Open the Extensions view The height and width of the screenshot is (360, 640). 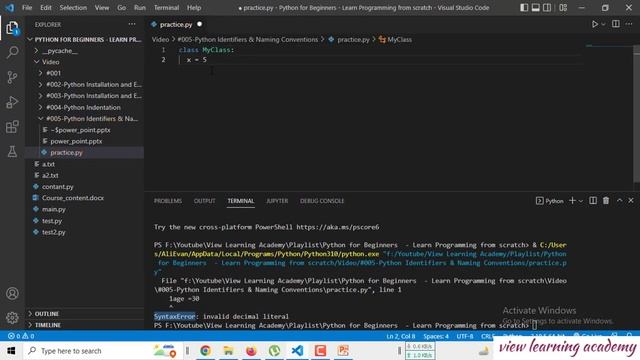click(x=12, y=127)
